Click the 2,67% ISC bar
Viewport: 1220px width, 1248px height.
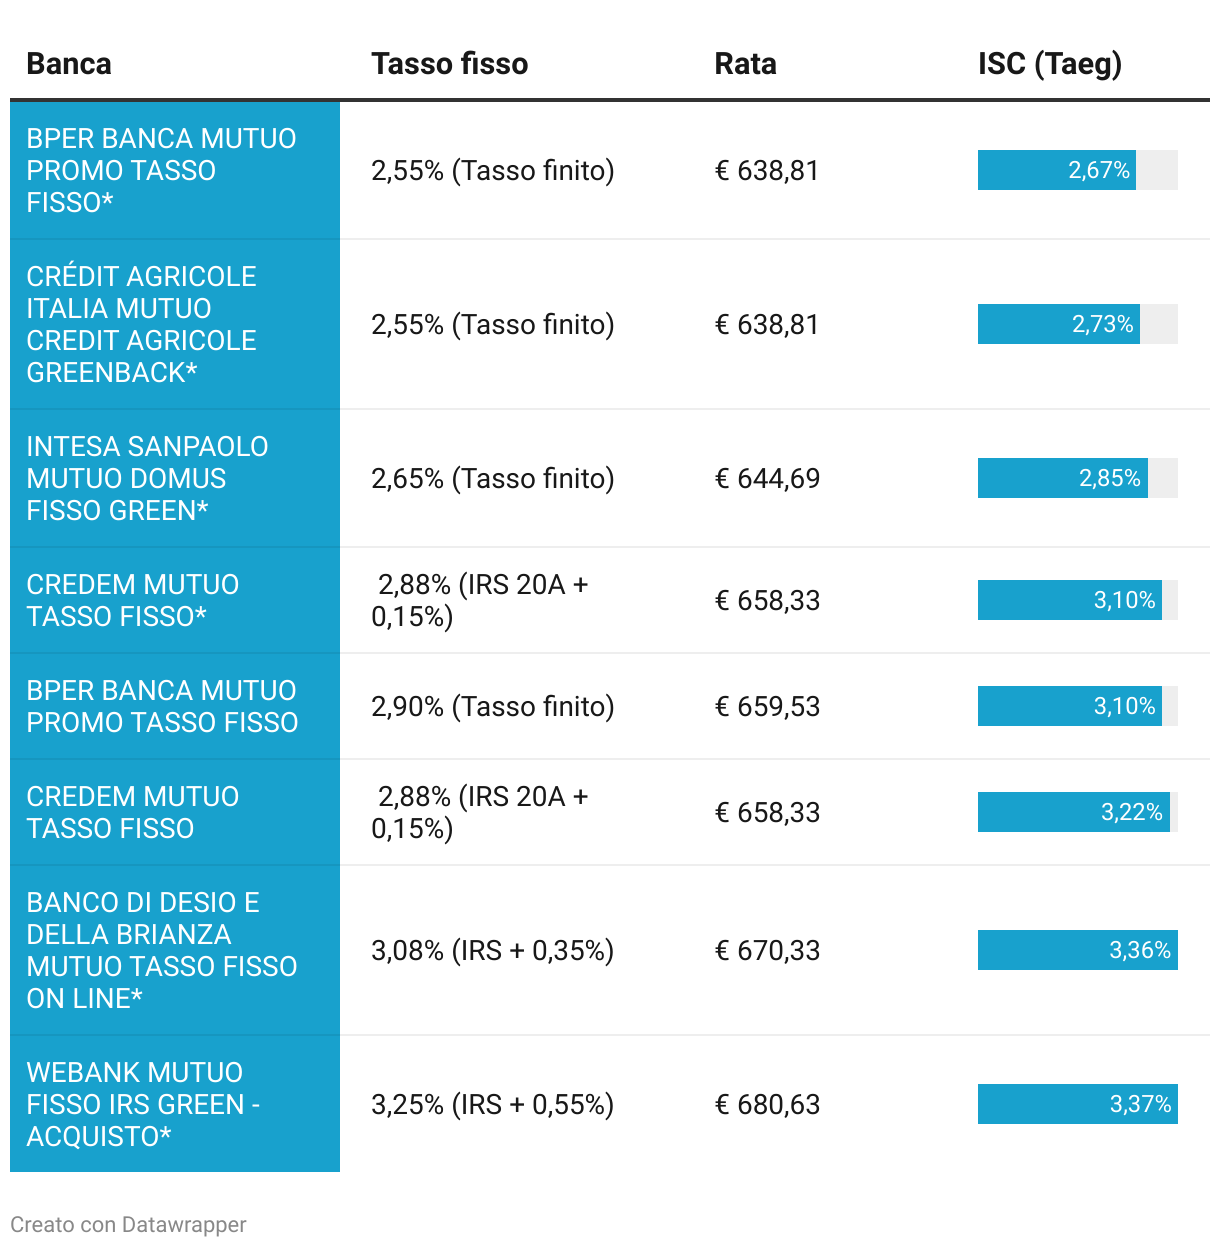[1057, 170]
